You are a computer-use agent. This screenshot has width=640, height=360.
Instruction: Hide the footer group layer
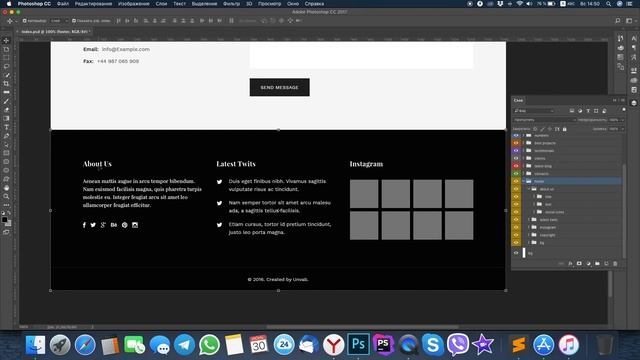pyautogui.click(x=516, y=181)
